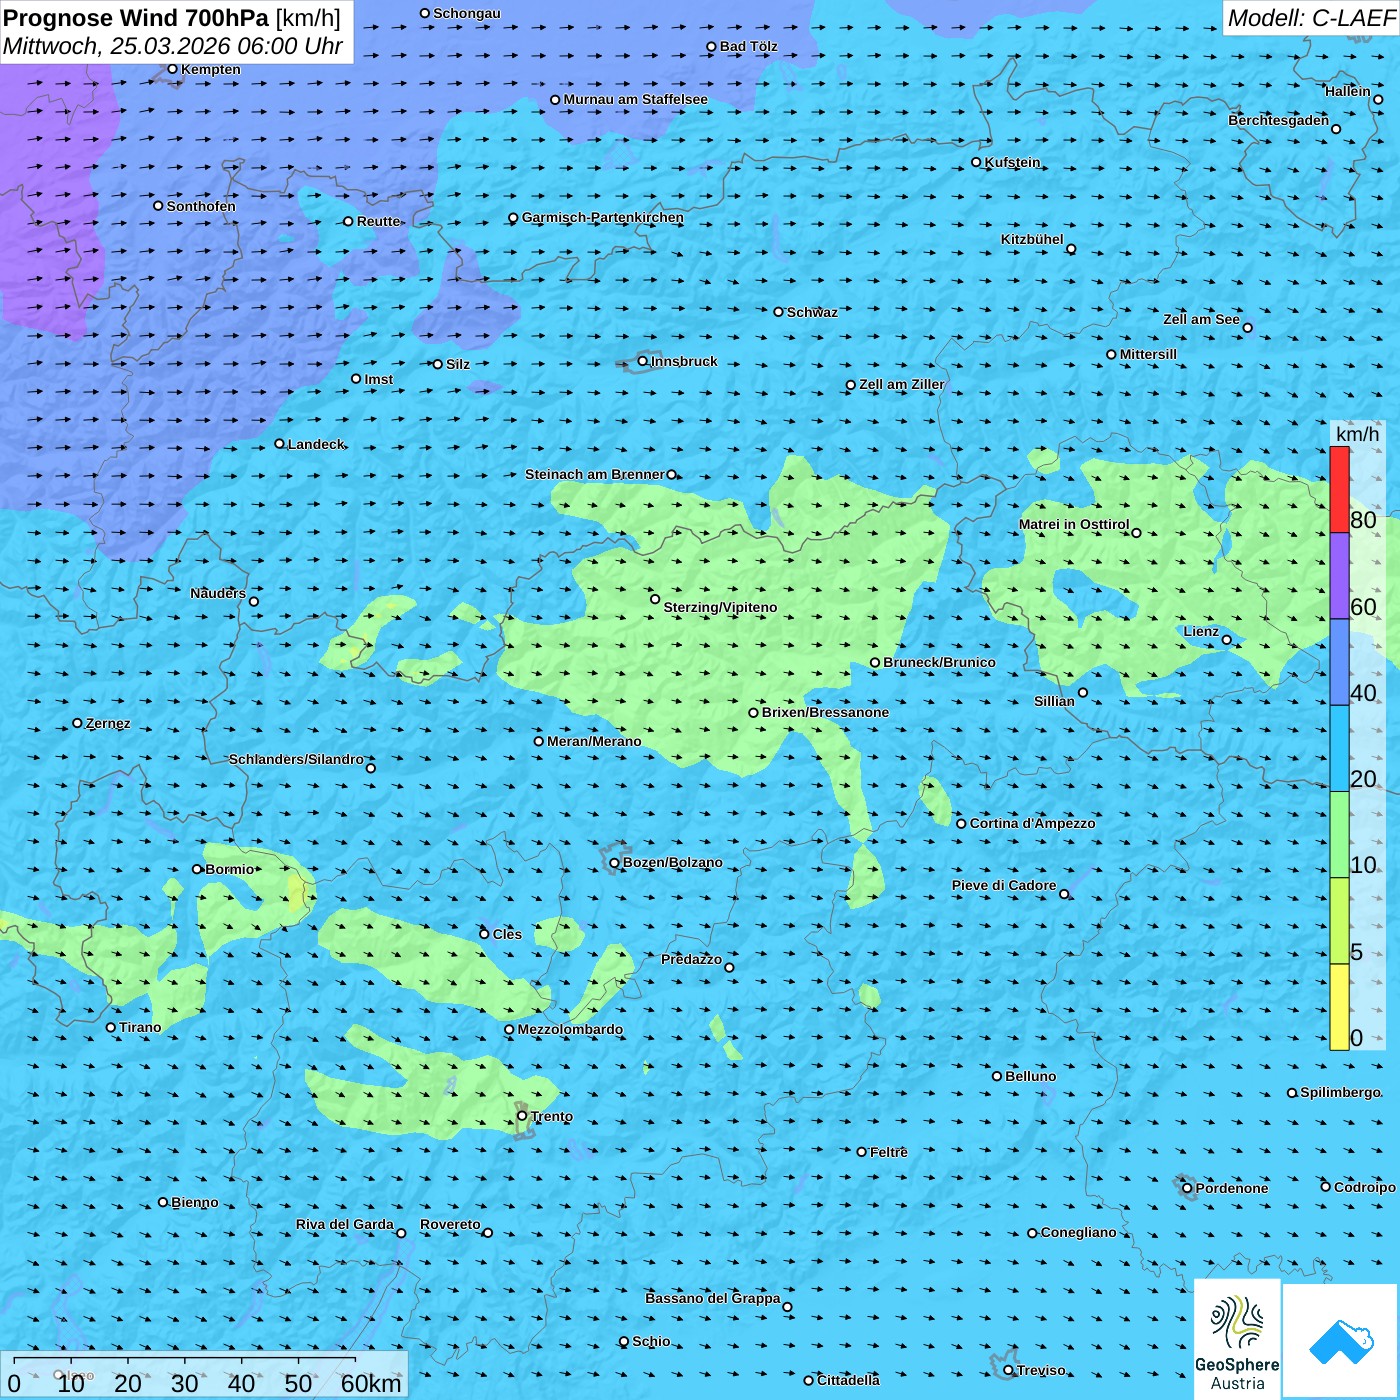Click the Trento city marker
This screenshot has width=1400, height=1400.
click(x=522, y=1116)
